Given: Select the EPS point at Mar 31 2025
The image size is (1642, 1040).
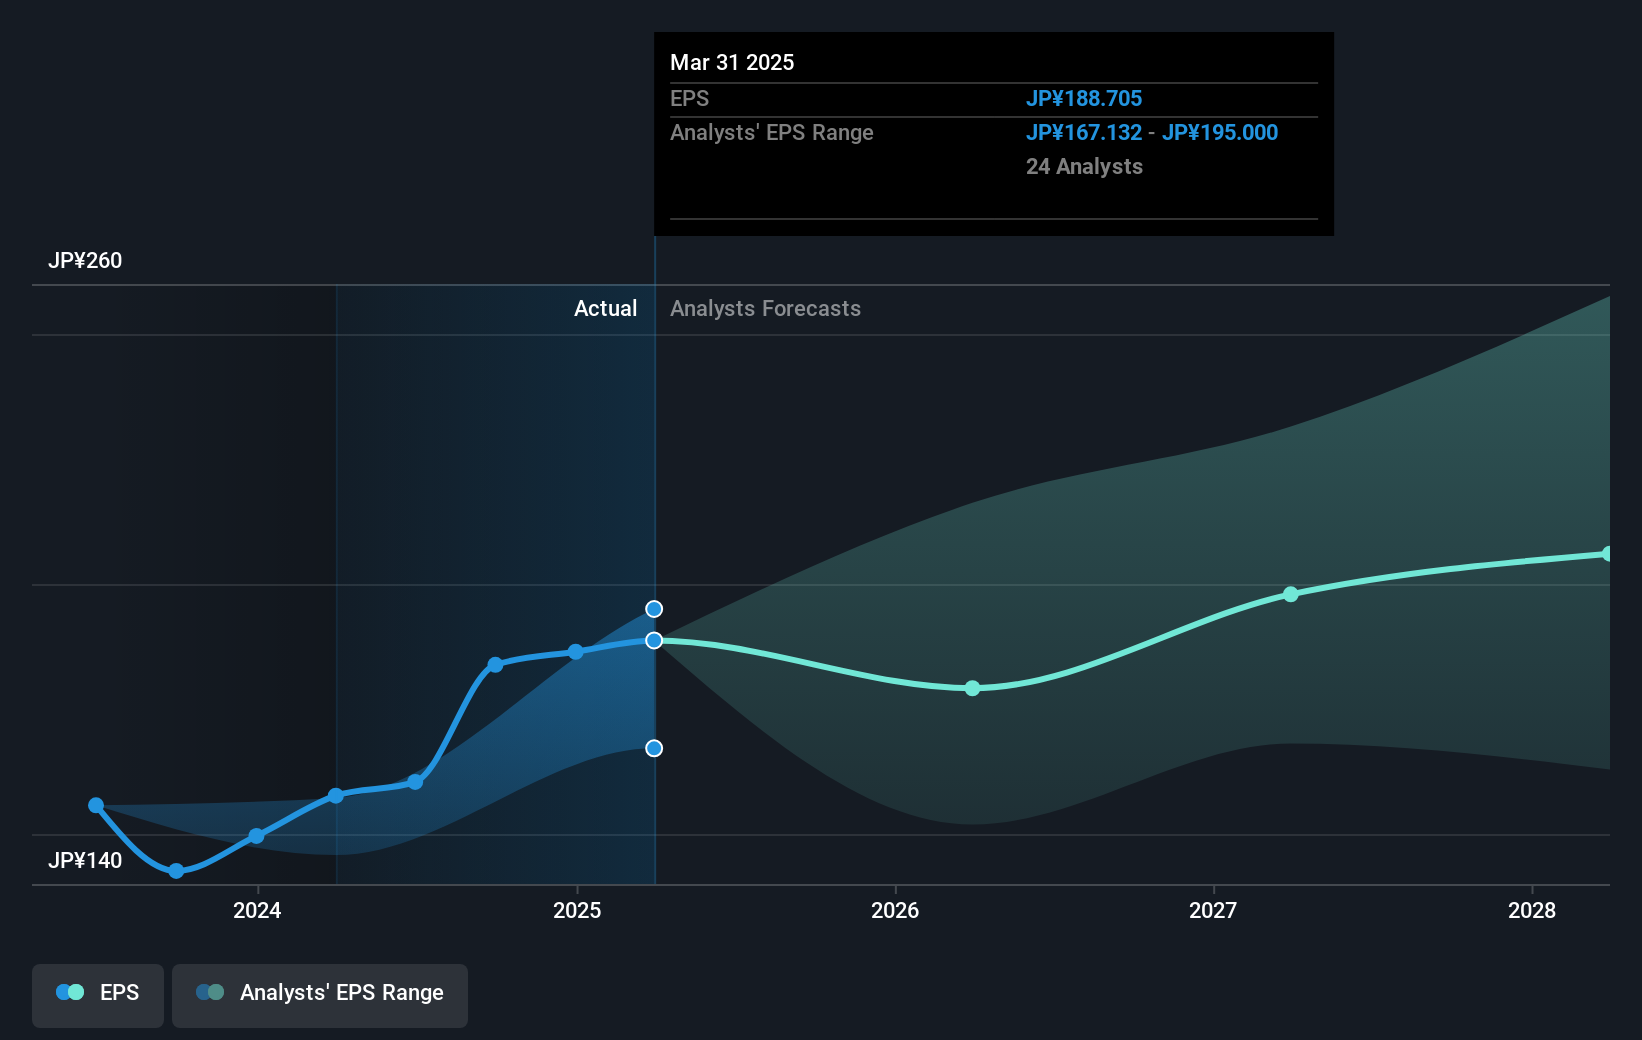Looking at the screenshot, I should tap(654, 640).
